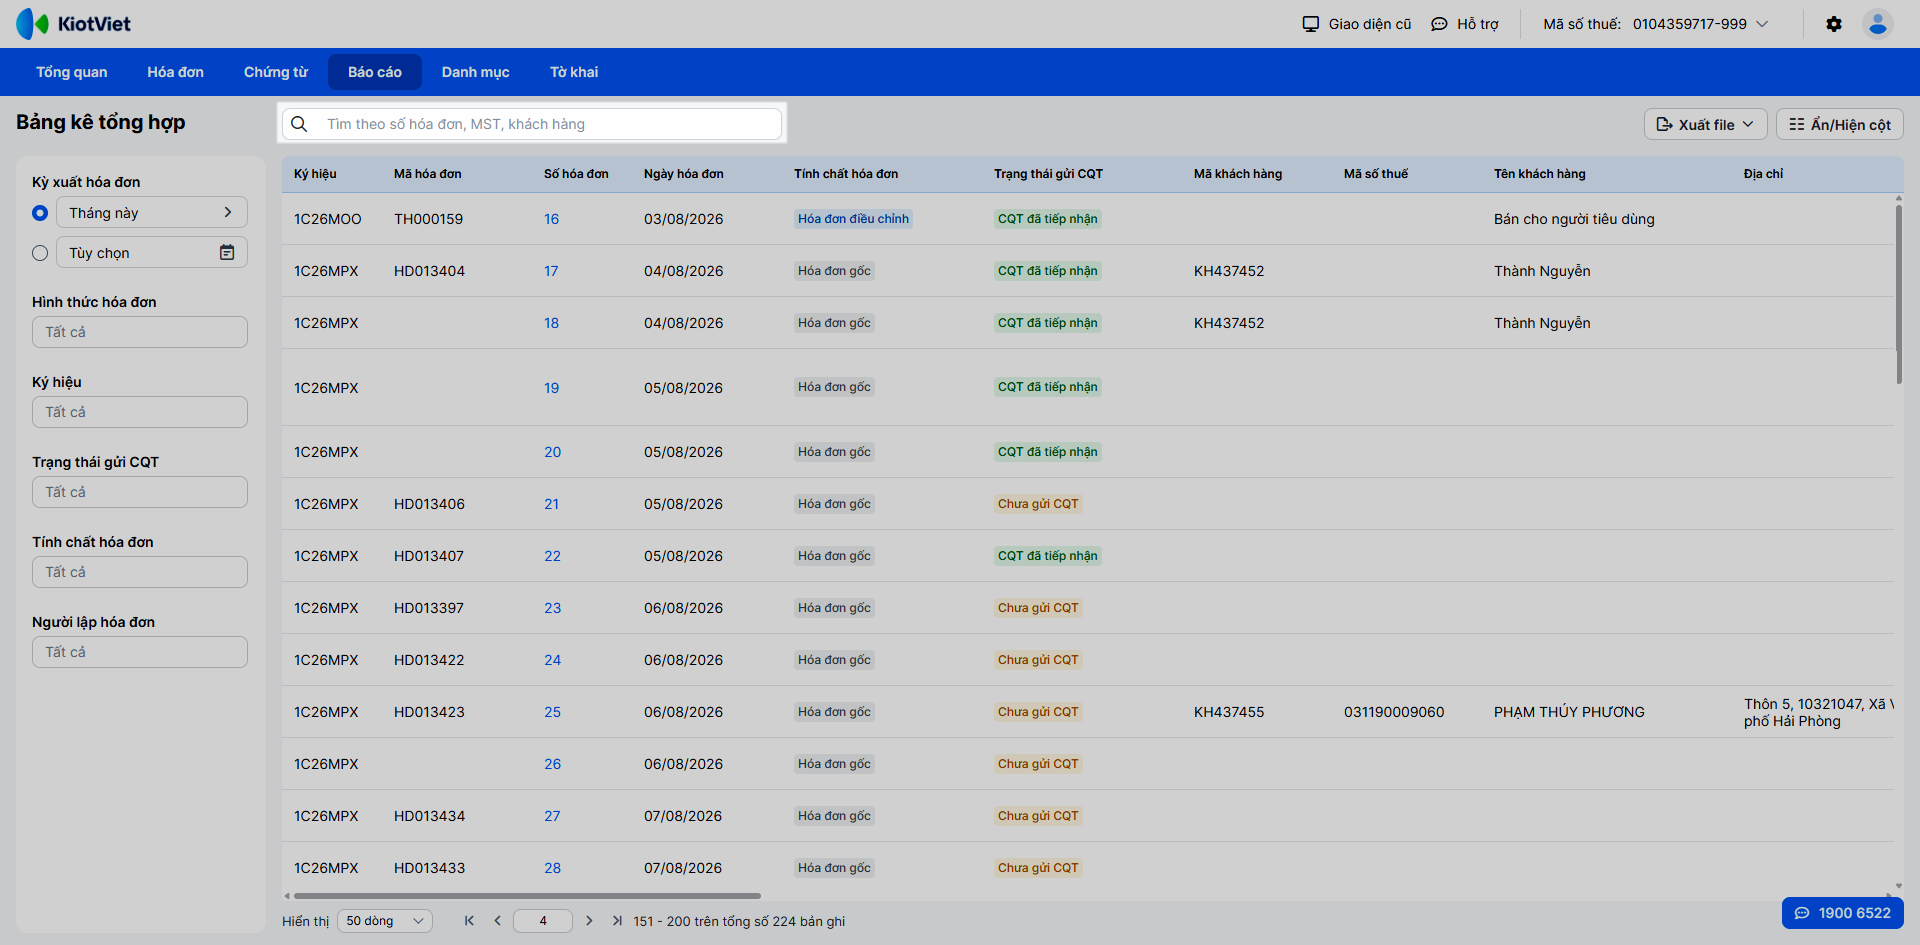1920x945 pixels.
Task: Open the Tờ khai menu
Action: (574, 72)
